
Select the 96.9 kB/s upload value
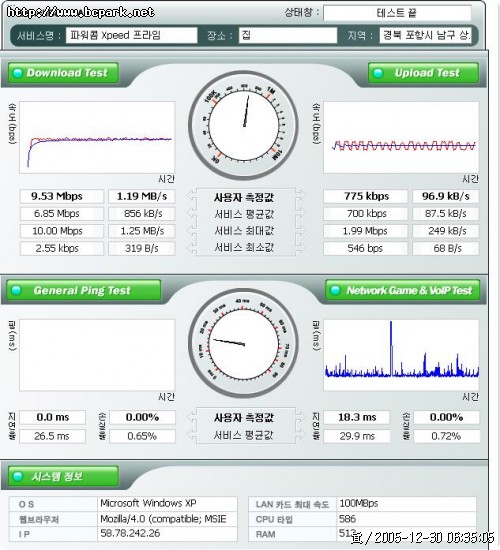click(x=446, y=196)
